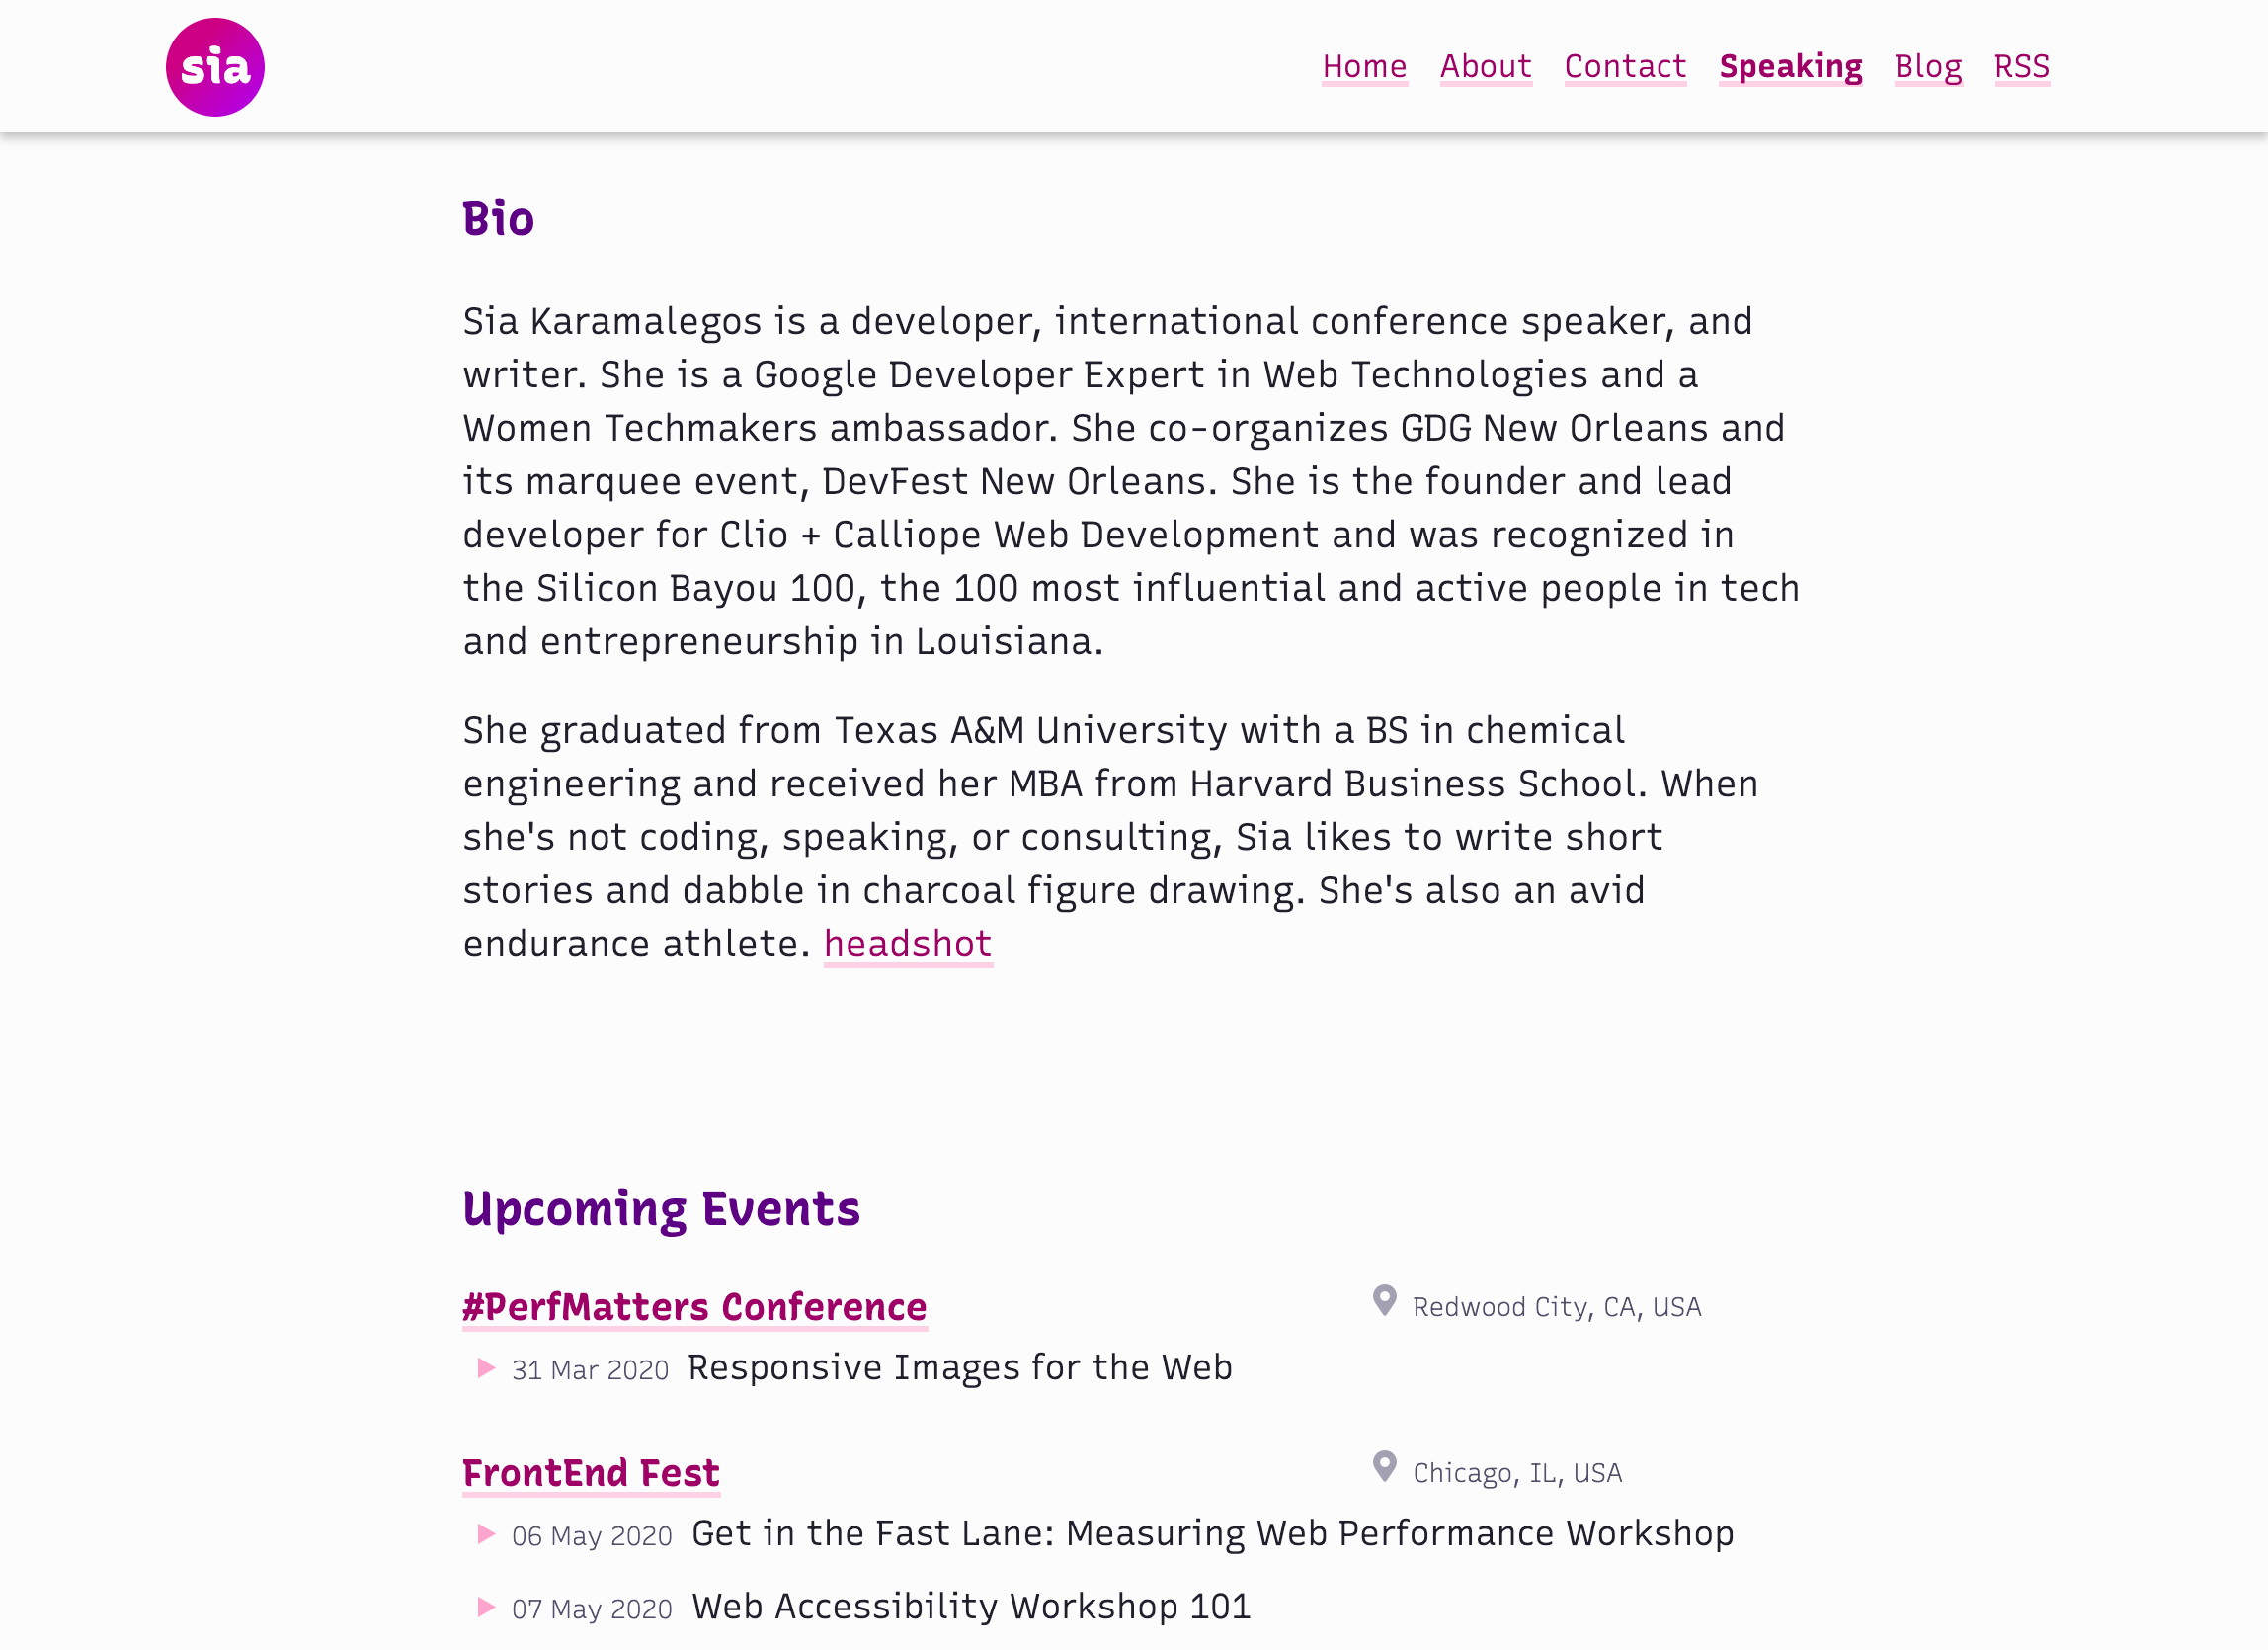Click the round pink sia logo
The height and width of the screenshot is (1650, 2268).
coord(215,67)
